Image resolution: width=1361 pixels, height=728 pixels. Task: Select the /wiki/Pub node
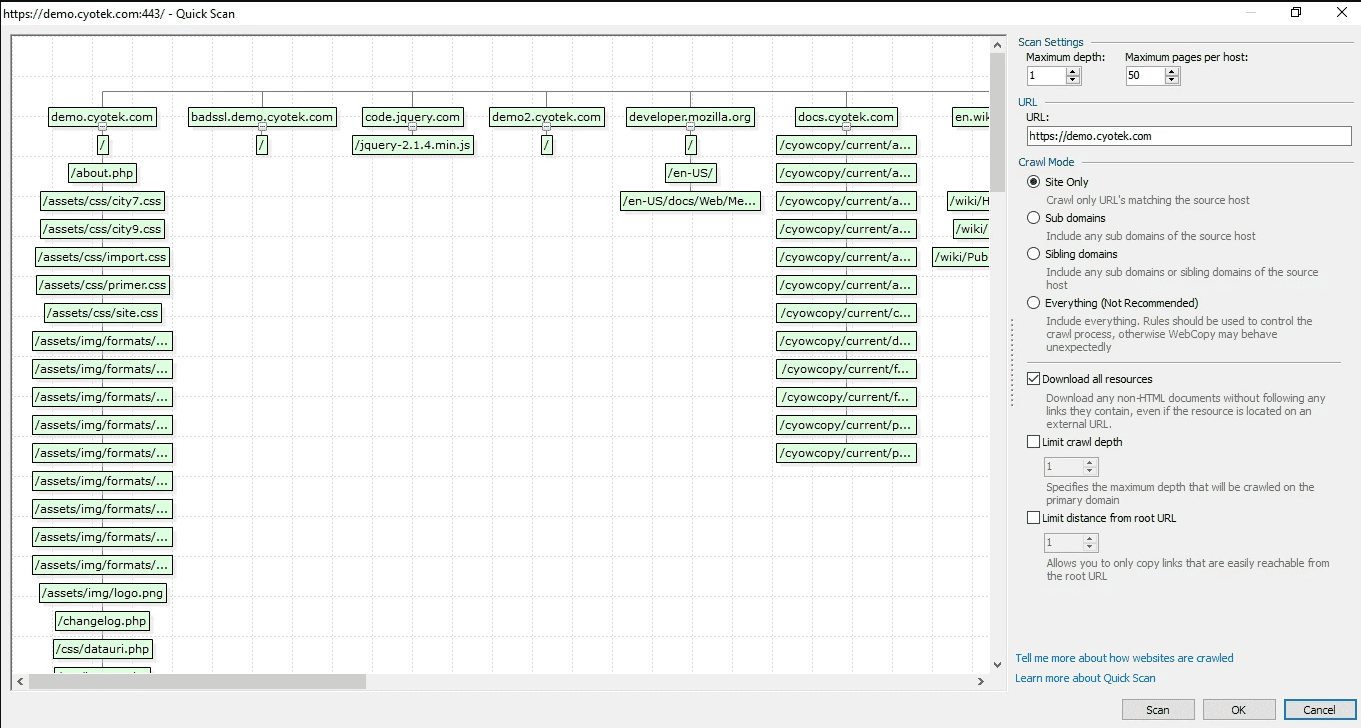coord(961,257)
